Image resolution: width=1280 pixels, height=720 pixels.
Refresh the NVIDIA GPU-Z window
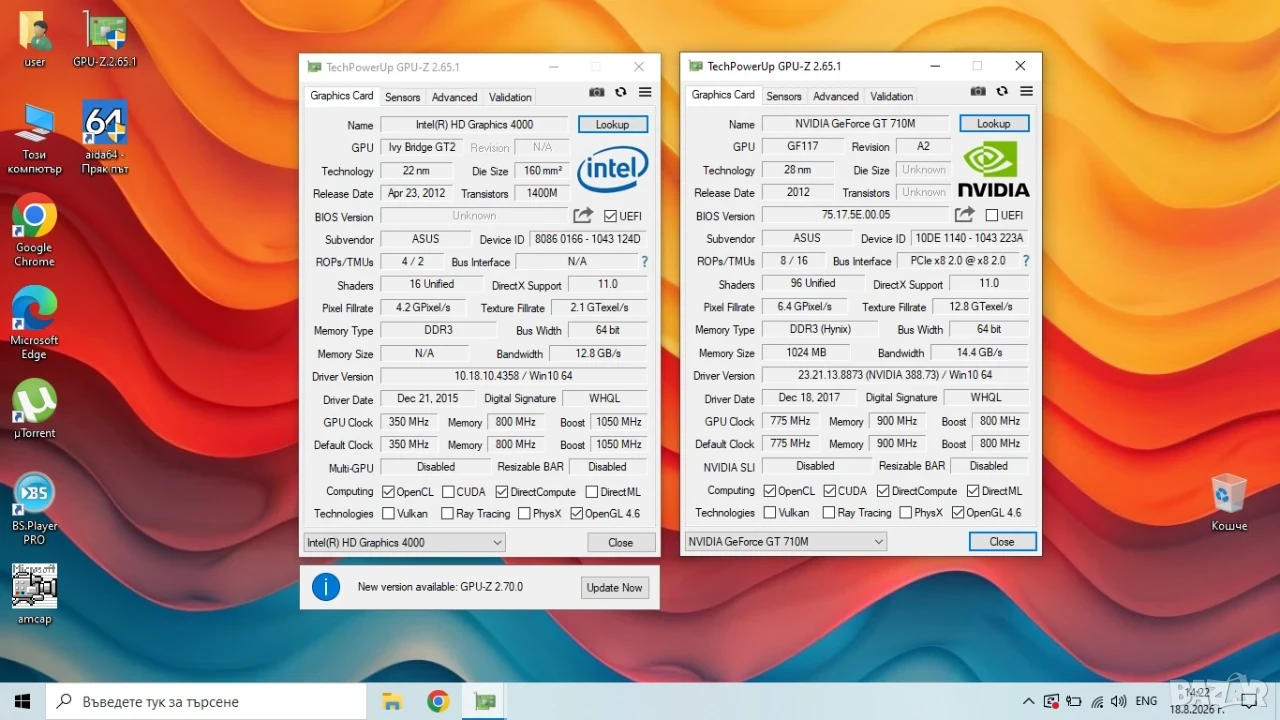pos(1002,91)
